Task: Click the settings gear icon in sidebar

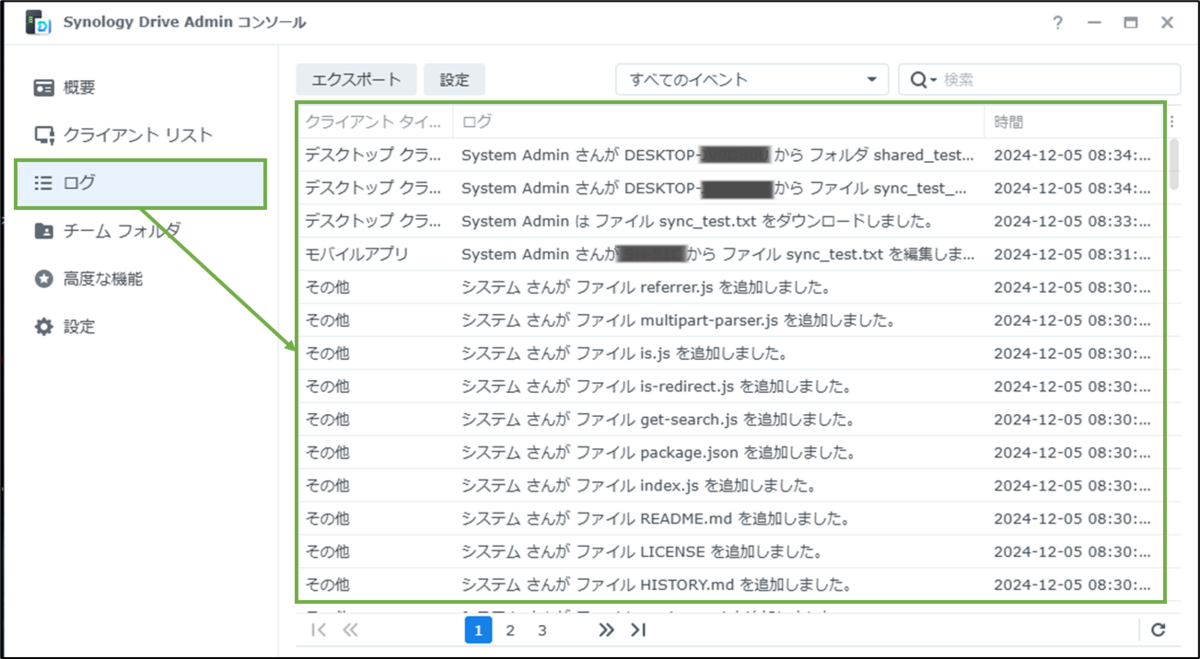Action: [44, 327]
